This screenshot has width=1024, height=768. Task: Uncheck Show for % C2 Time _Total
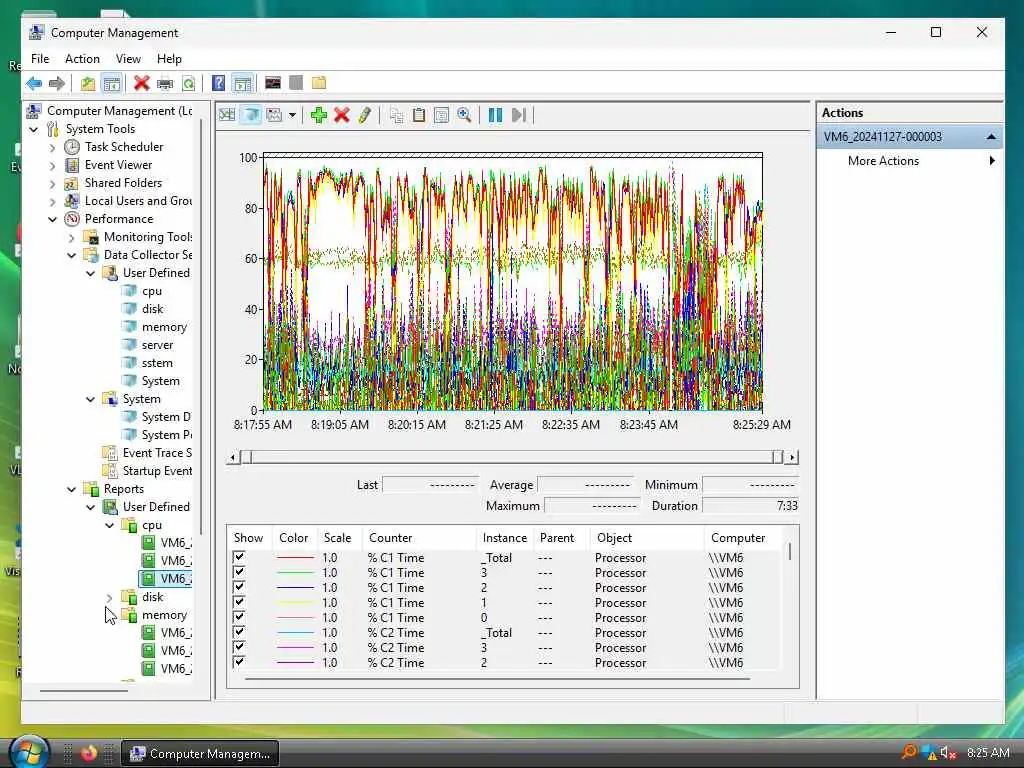click(x=239, y=632)
